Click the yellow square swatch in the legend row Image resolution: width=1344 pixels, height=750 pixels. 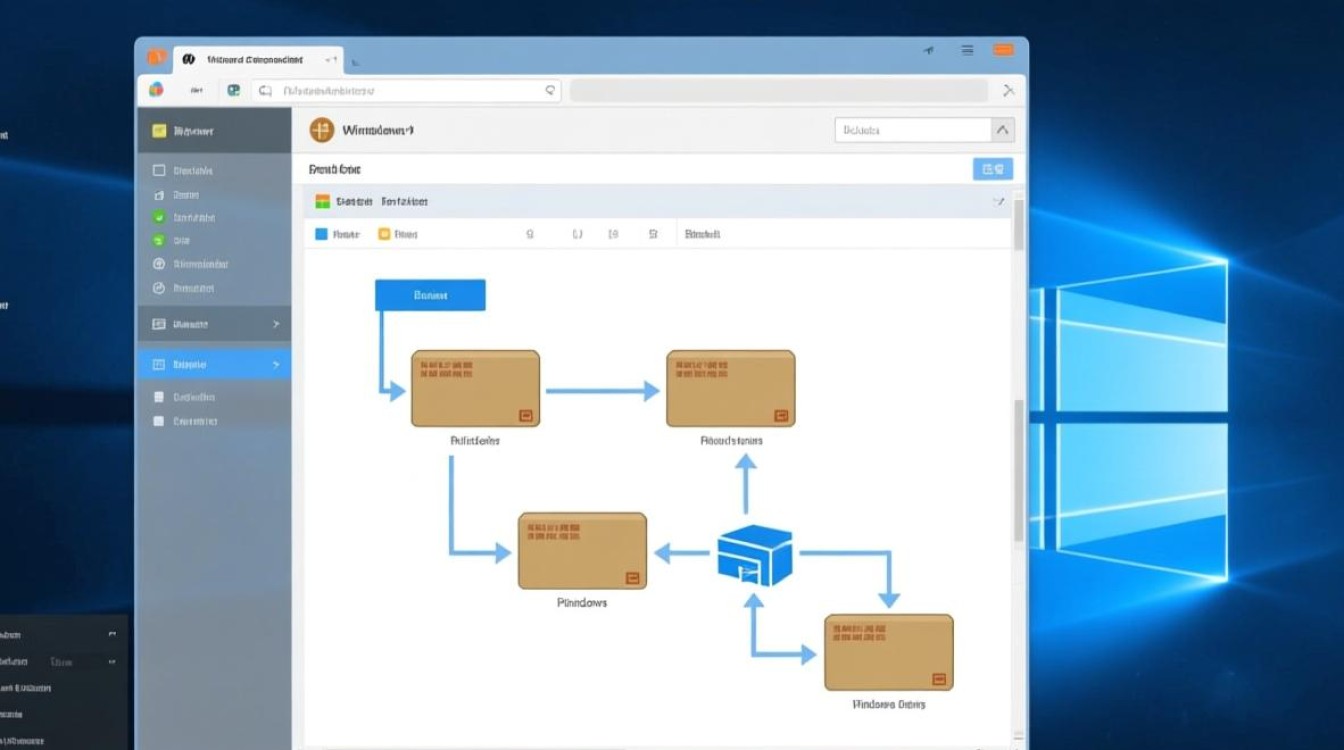[384, 234]
